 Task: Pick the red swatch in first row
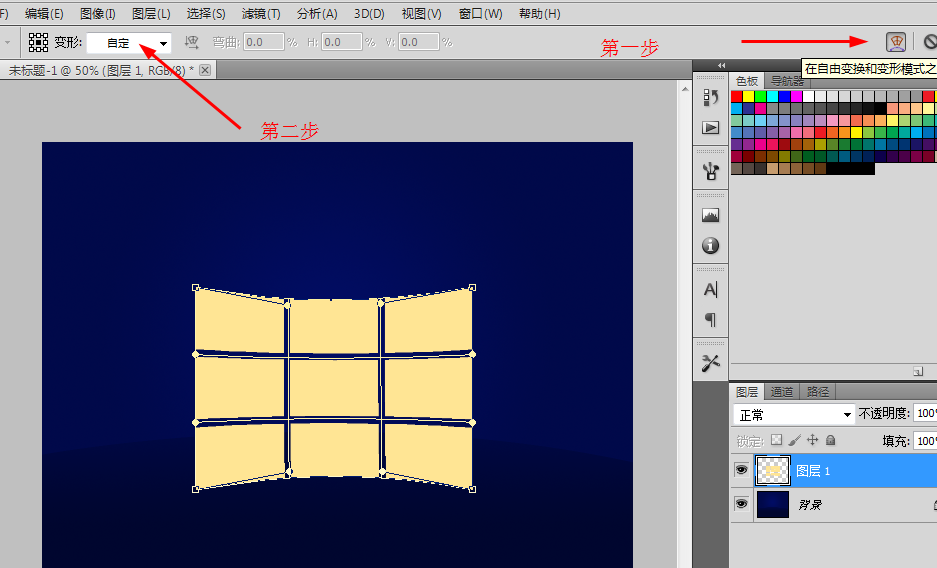point(737,96)
